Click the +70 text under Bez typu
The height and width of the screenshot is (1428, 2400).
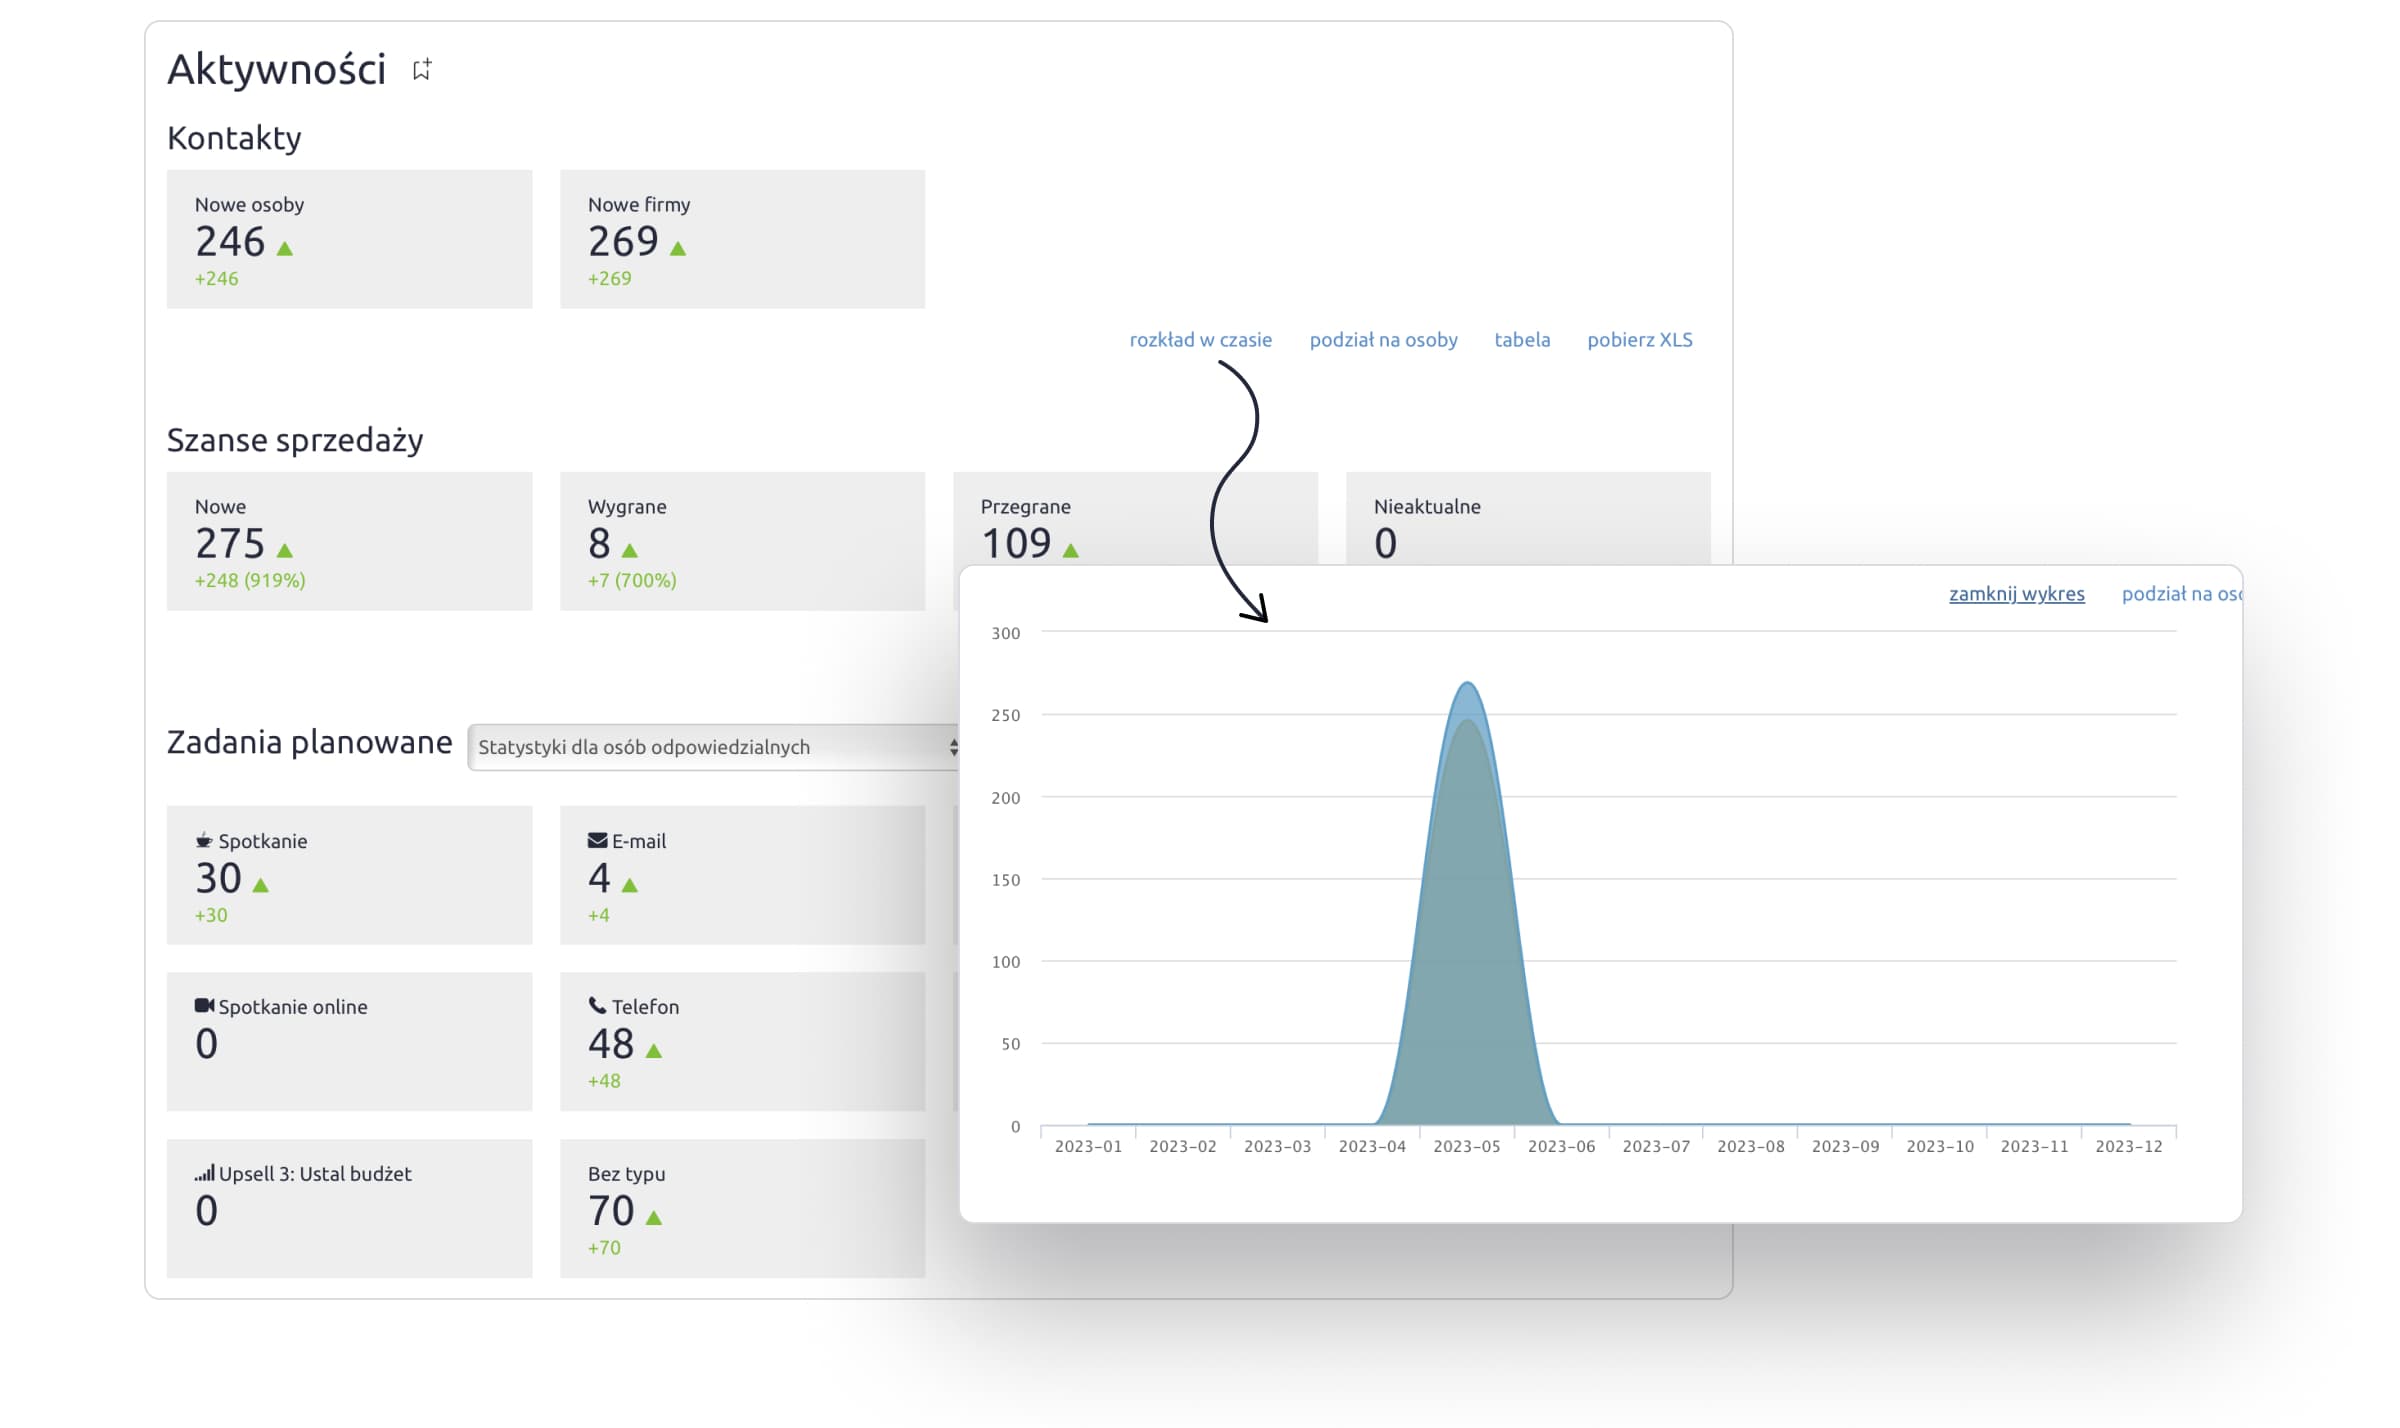point(604,1248)
